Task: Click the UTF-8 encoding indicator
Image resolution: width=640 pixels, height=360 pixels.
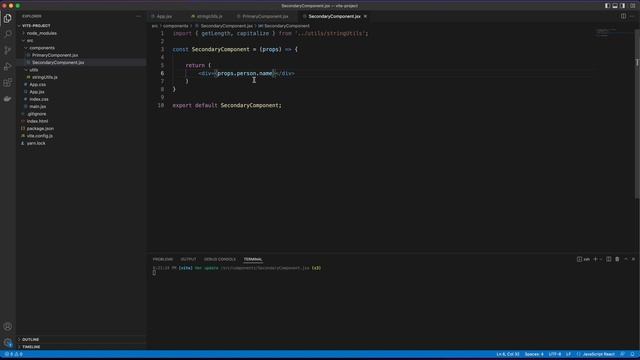Action: pos(555,354)
